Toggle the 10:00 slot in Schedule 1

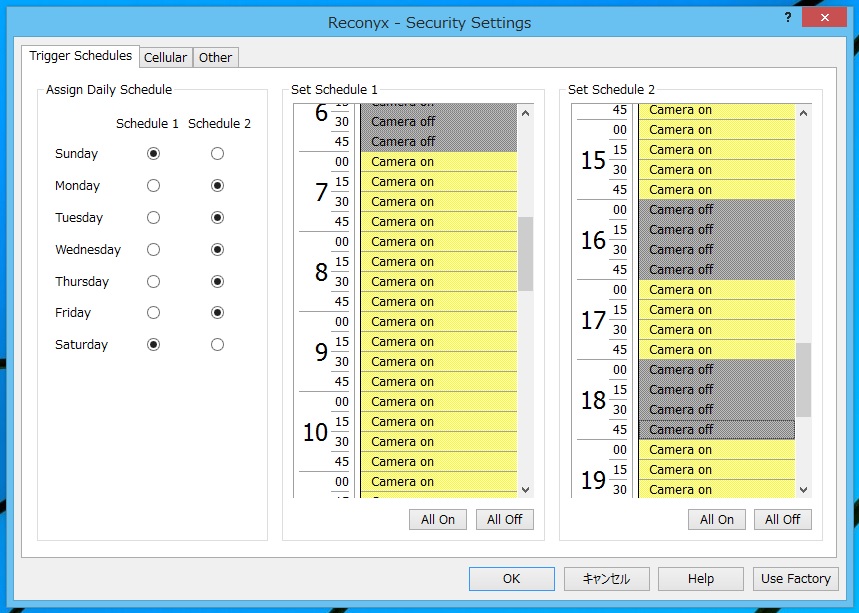(x=439, y=402)
